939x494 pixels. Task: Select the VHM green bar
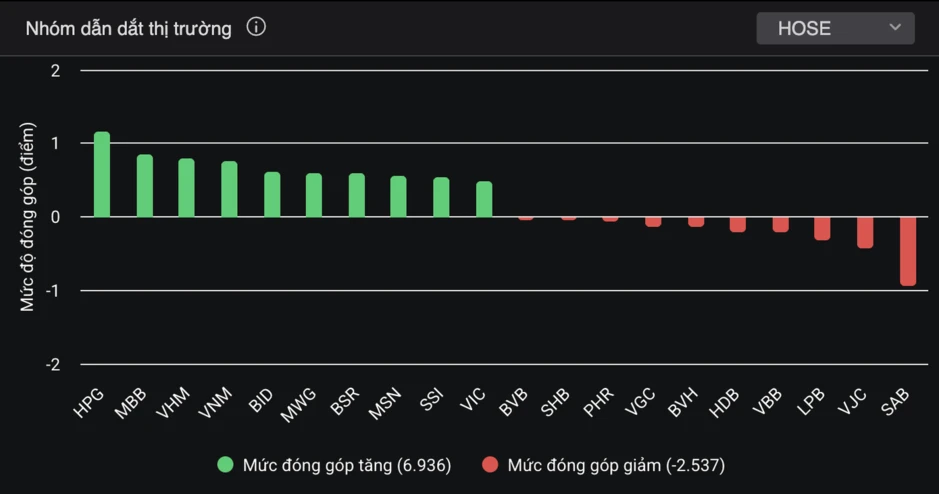pos(186,187)
